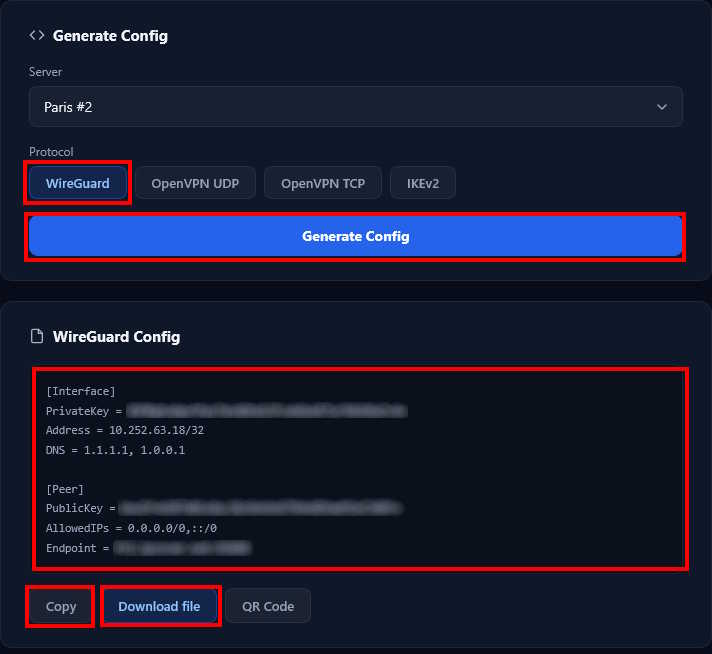Click the code brackets icon beside Generate Config
The image size is (712, 654).
coord(37,35)
